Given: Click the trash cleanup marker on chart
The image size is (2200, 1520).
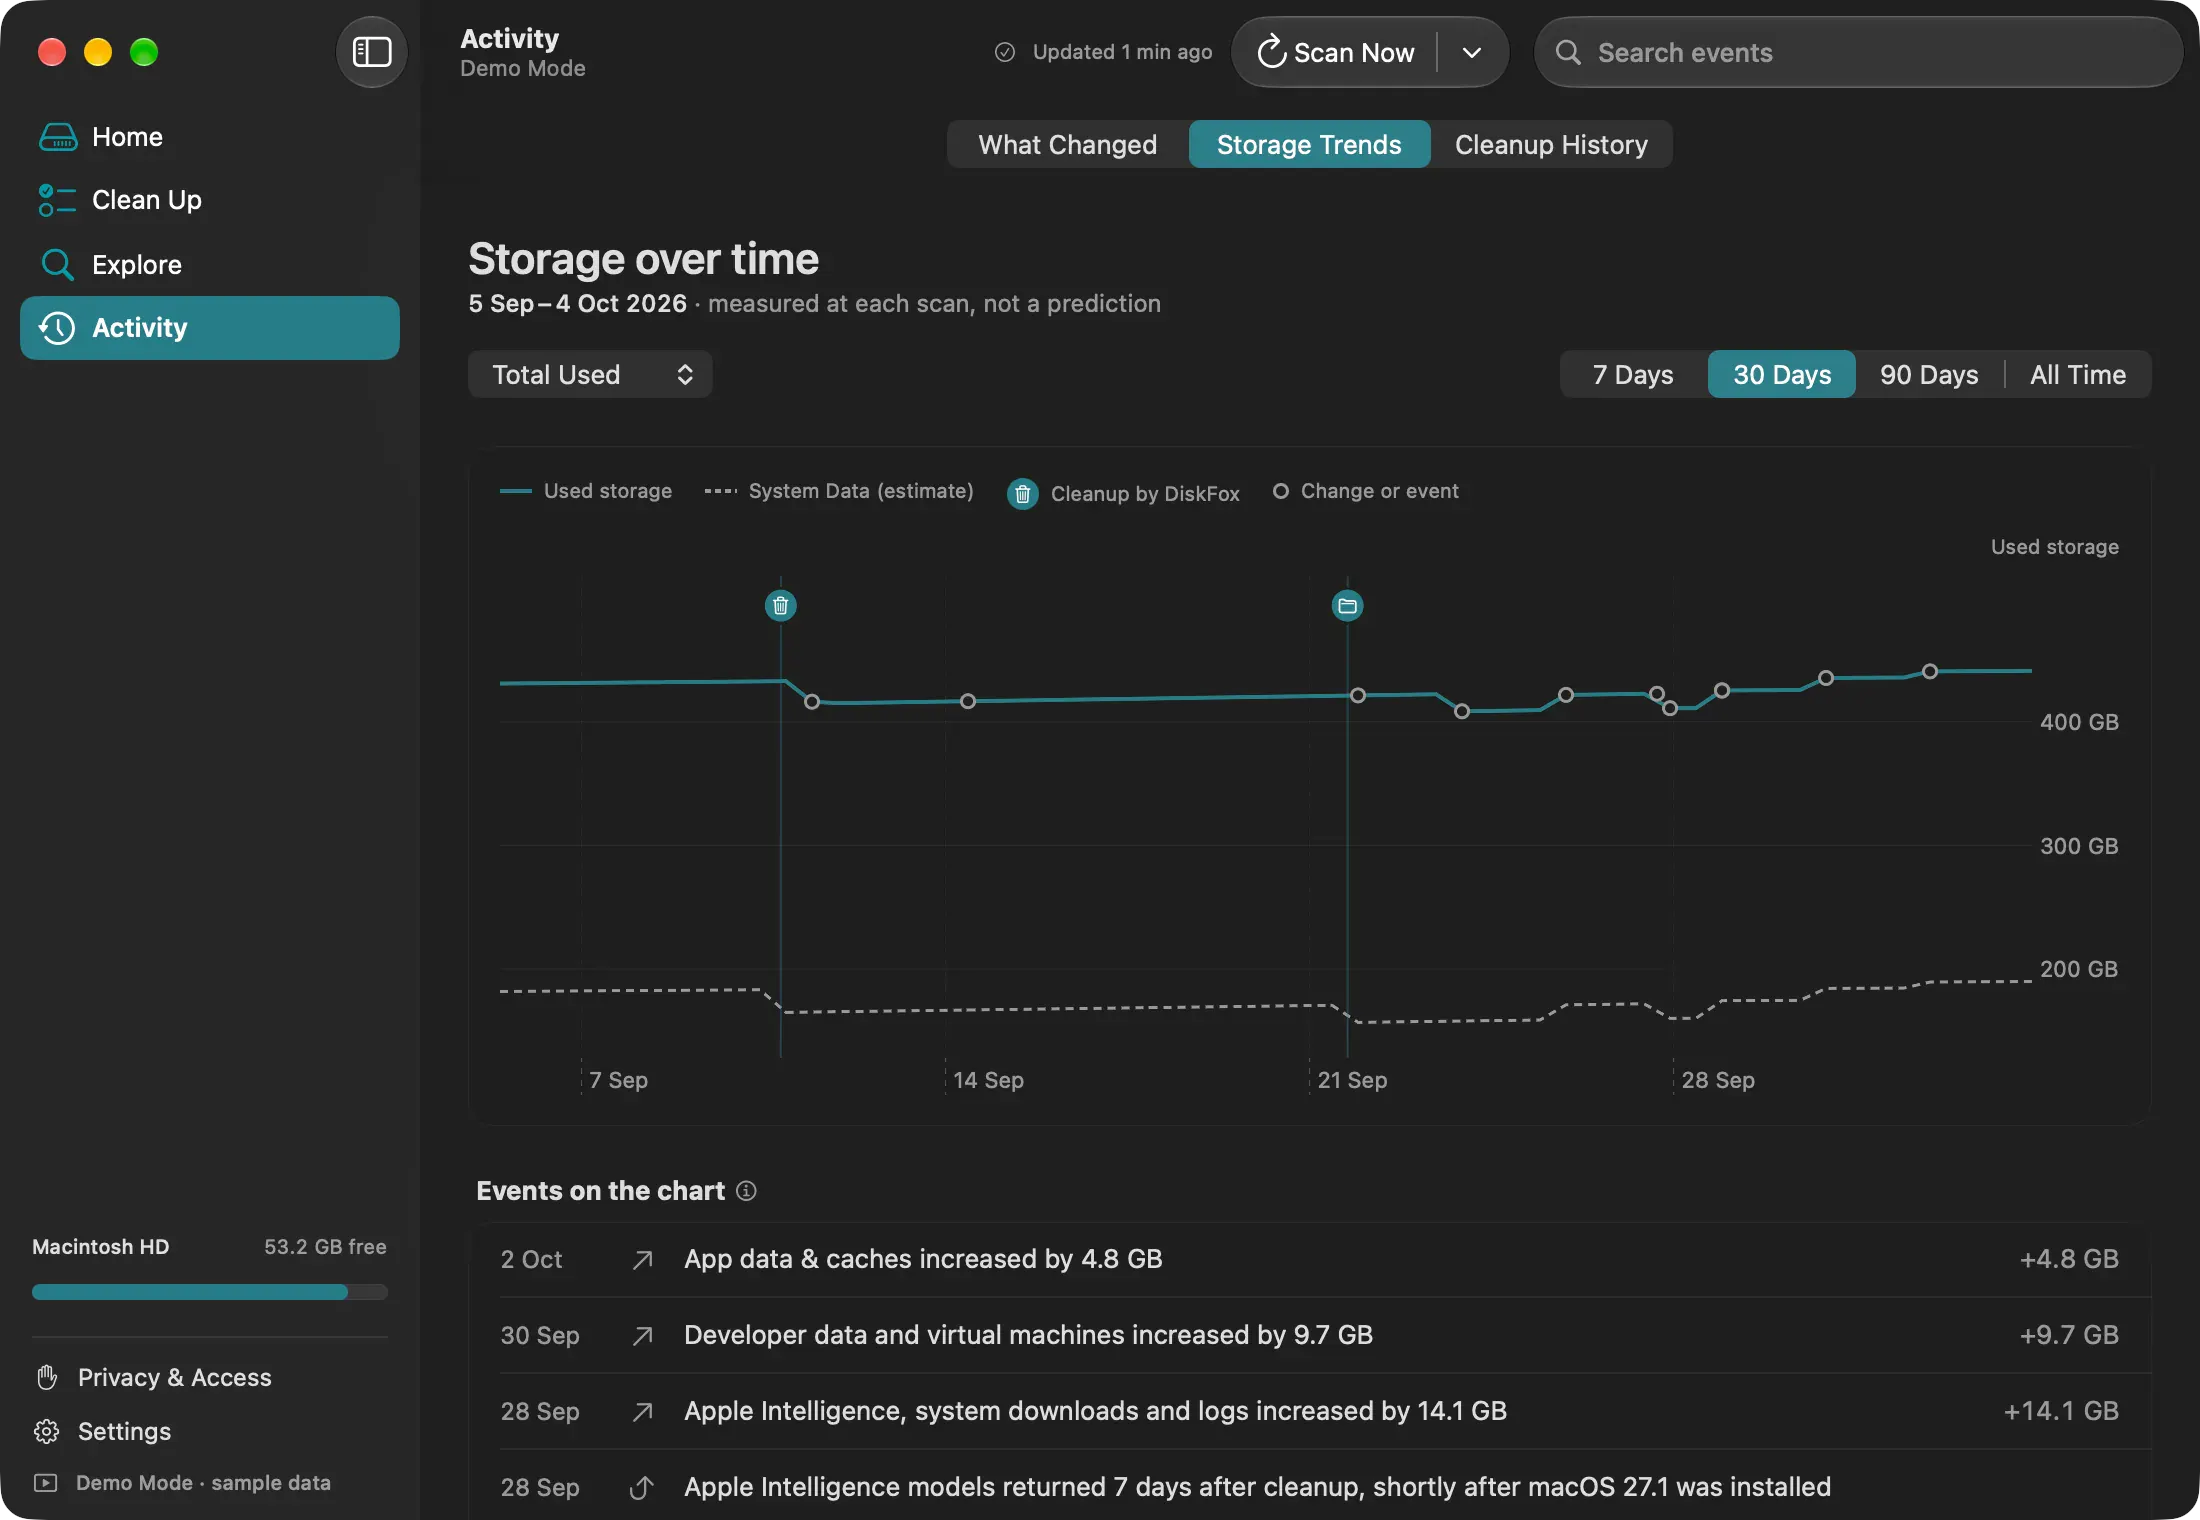Looking at the screenshot, I should (781, 605).
